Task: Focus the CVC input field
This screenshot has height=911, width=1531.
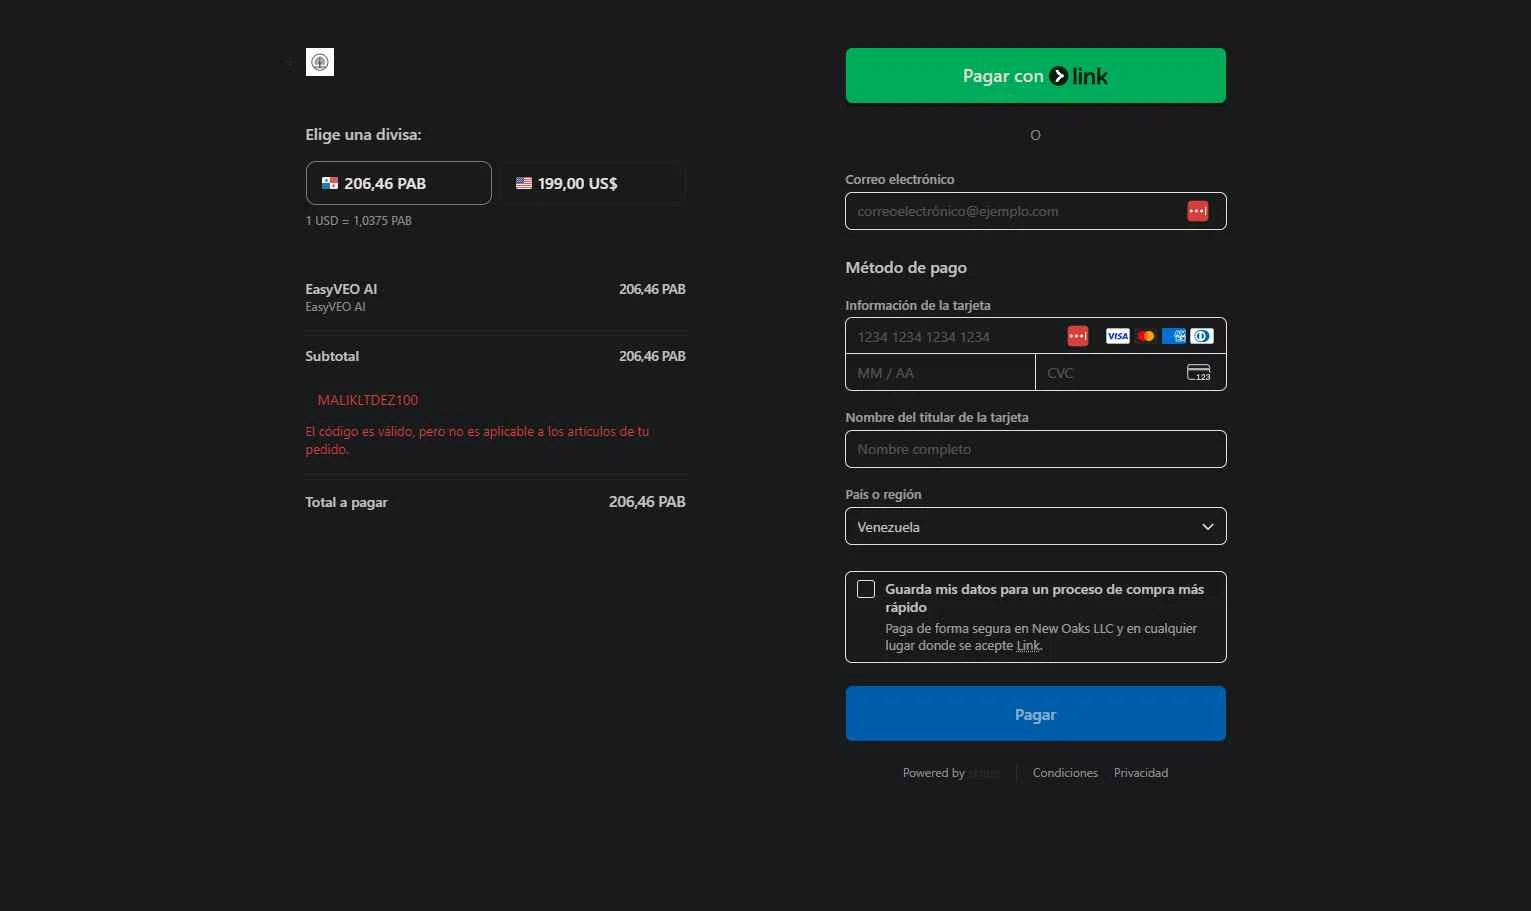Action: click(1130, 373)
